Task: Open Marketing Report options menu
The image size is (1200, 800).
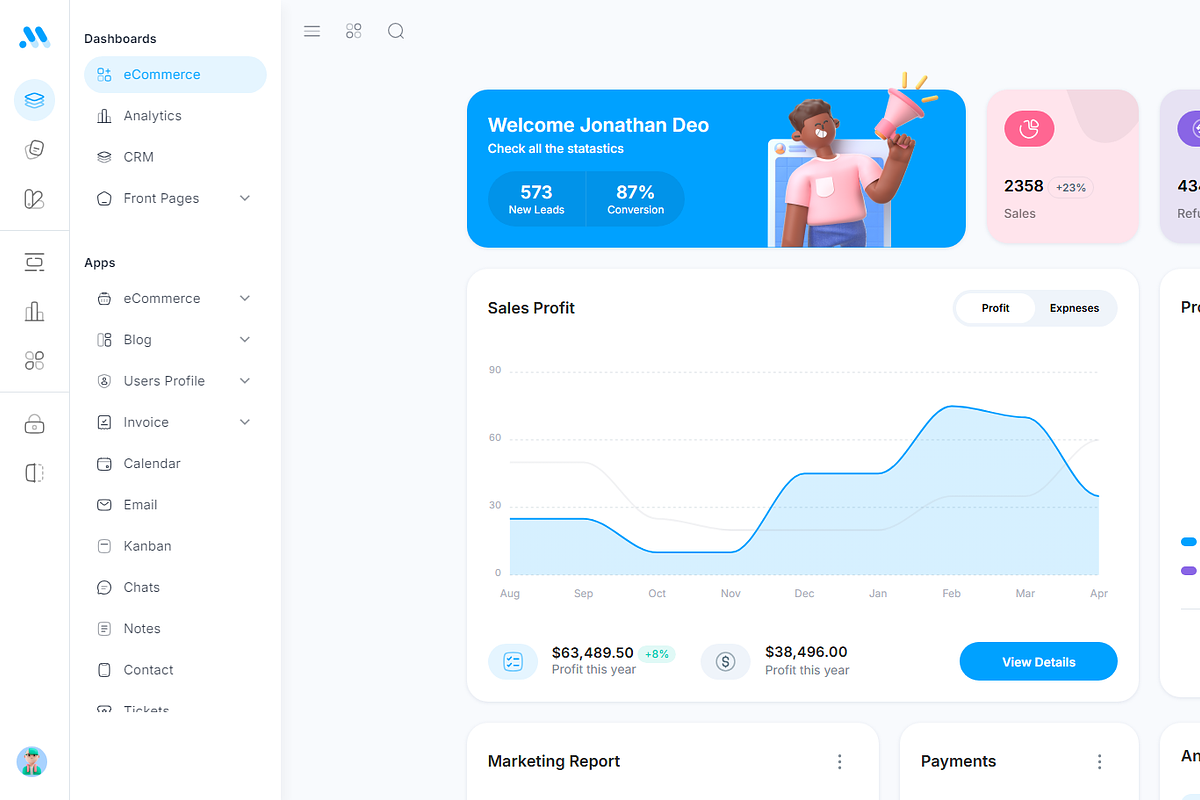Action: (839, 762)
